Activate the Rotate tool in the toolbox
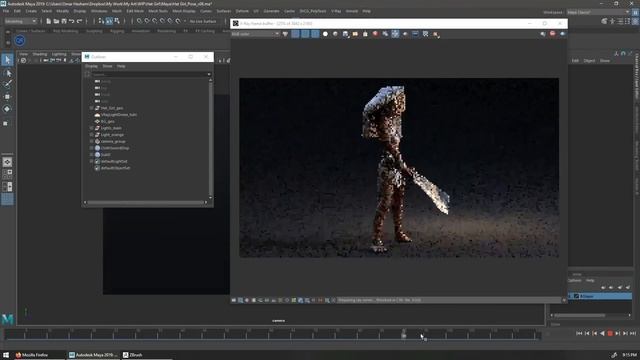The image size is (640, 360). [7, 109]
